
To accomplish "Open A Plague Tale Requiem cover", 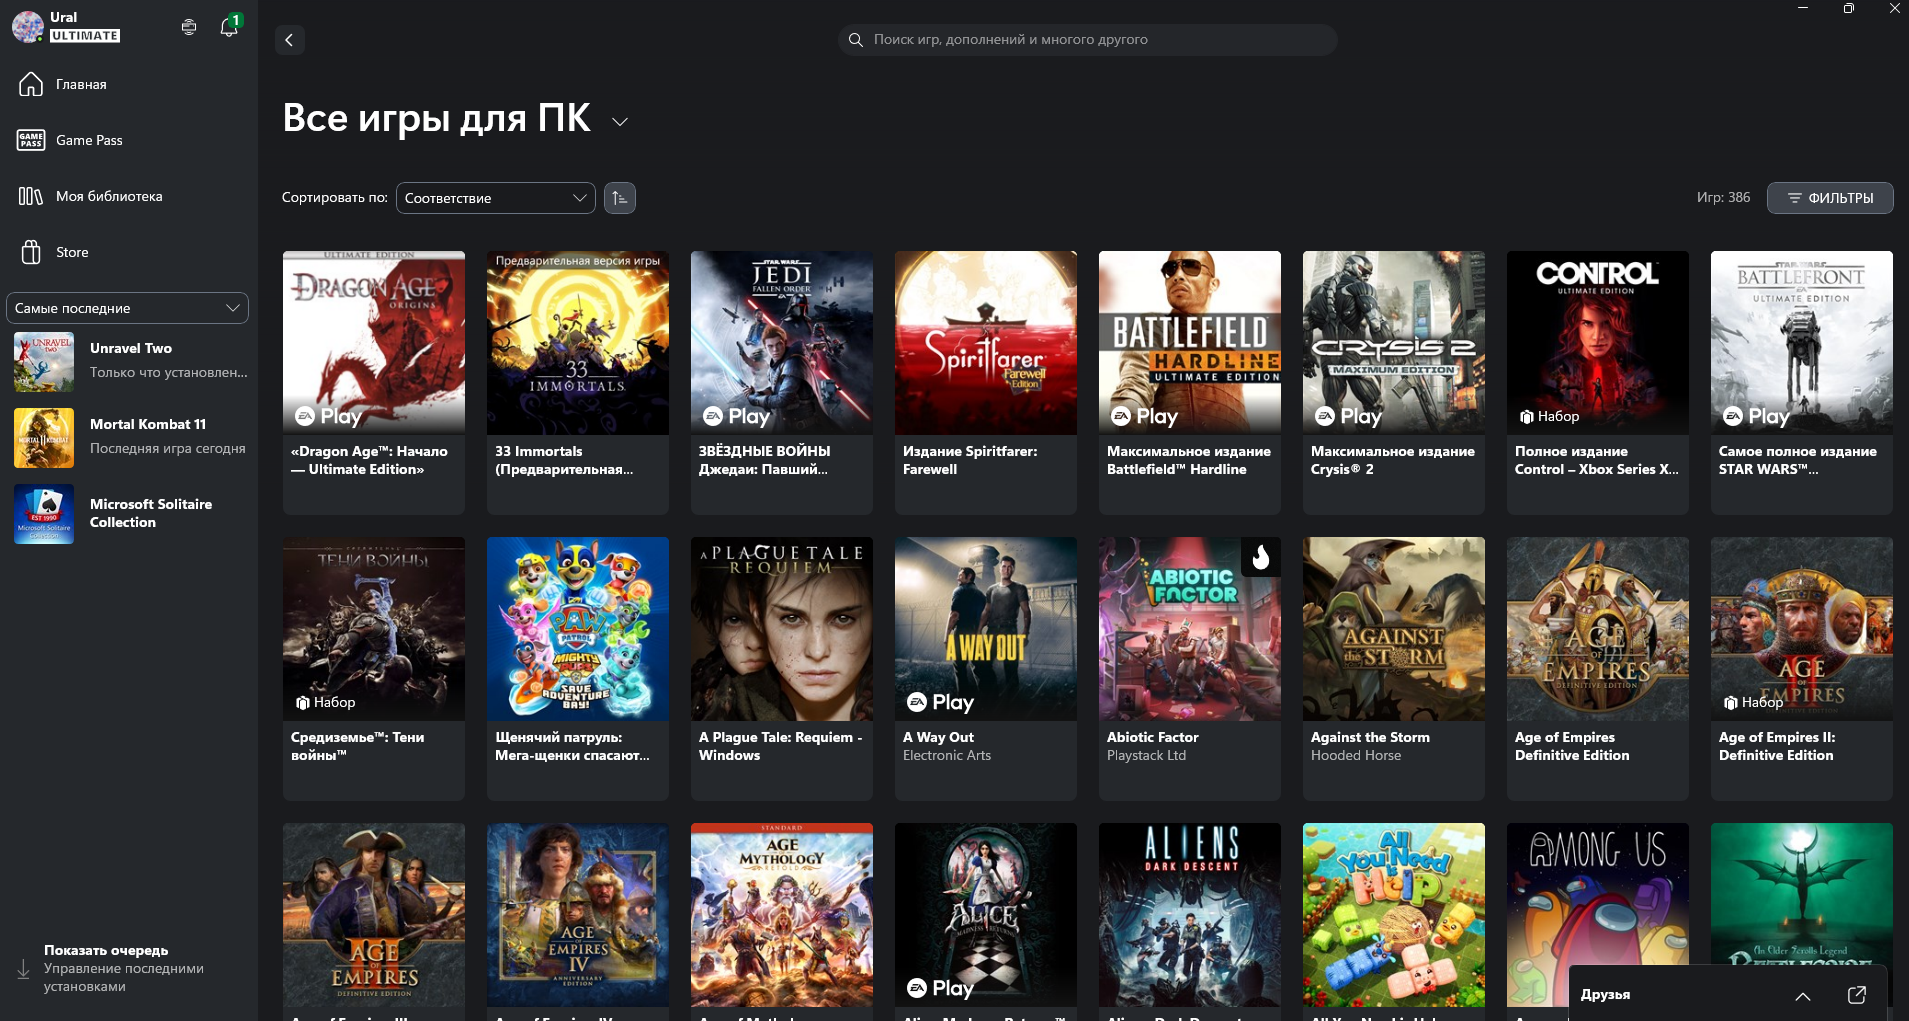I will click(782, 629).
